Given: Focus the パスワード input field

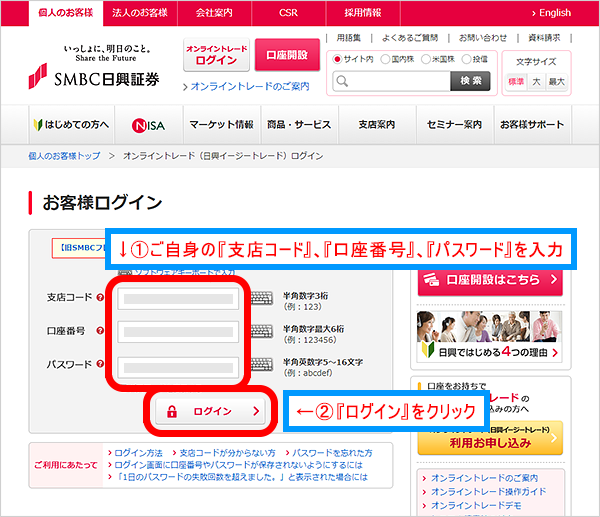Looking at the screenshot, I should click(178, 368).
